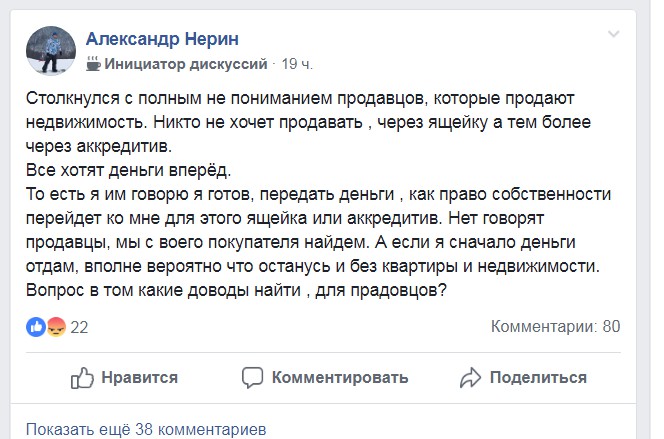Viewport: 664px width, 439px height.
Task: Click the angry face reaction icon
Action: click(x=56, y=327)
